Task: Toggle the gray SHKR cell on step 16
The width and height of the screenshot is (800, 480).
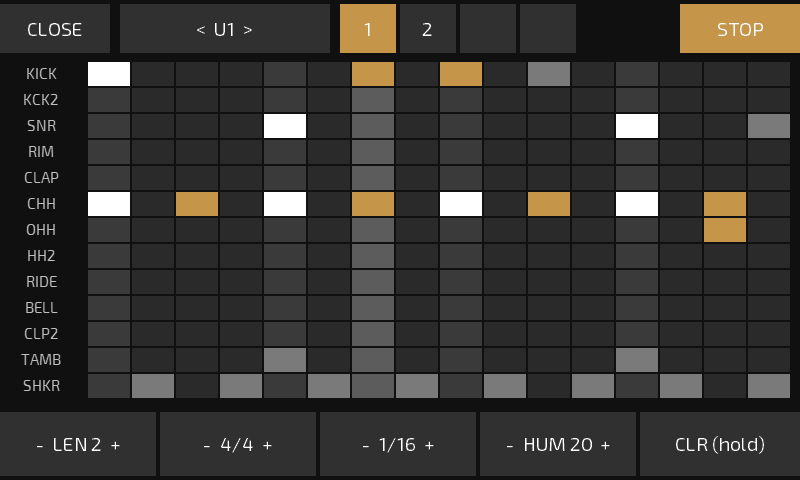Action: [769, 386]
